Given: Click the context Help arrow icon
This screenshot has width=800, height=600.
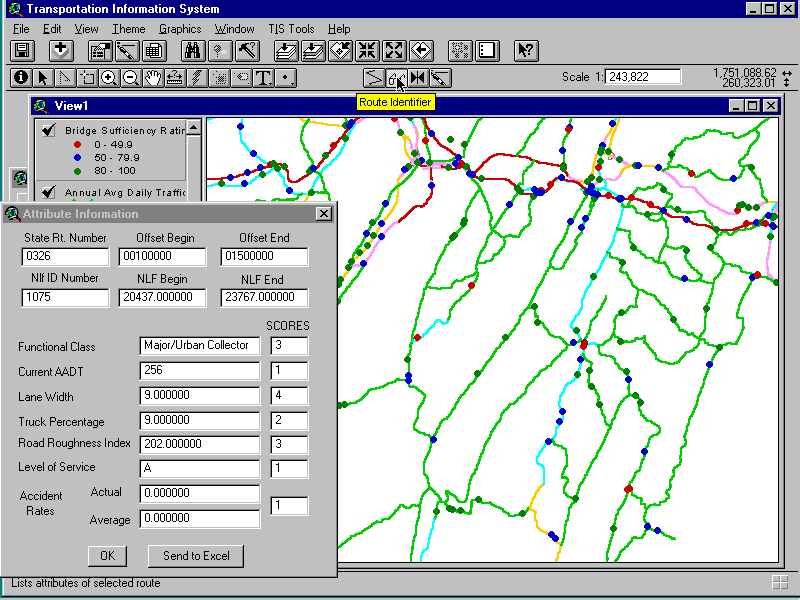Looking at the screenshot, I should tap(526, 51).
